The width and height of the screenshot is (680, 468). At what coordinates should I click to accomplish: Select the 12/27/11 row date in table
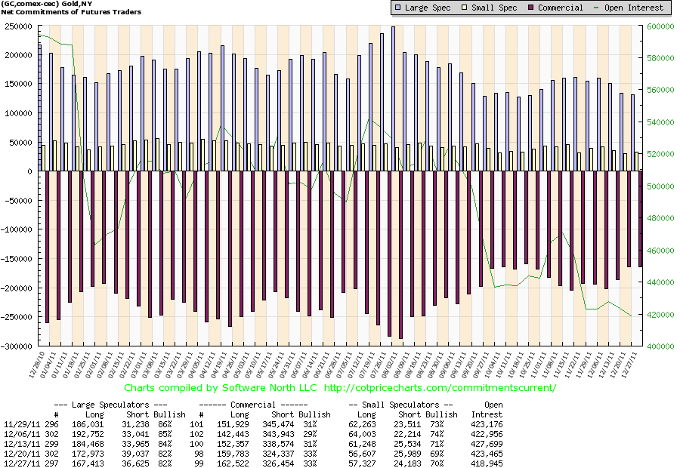pyautogui.click(x=23, y=464)
